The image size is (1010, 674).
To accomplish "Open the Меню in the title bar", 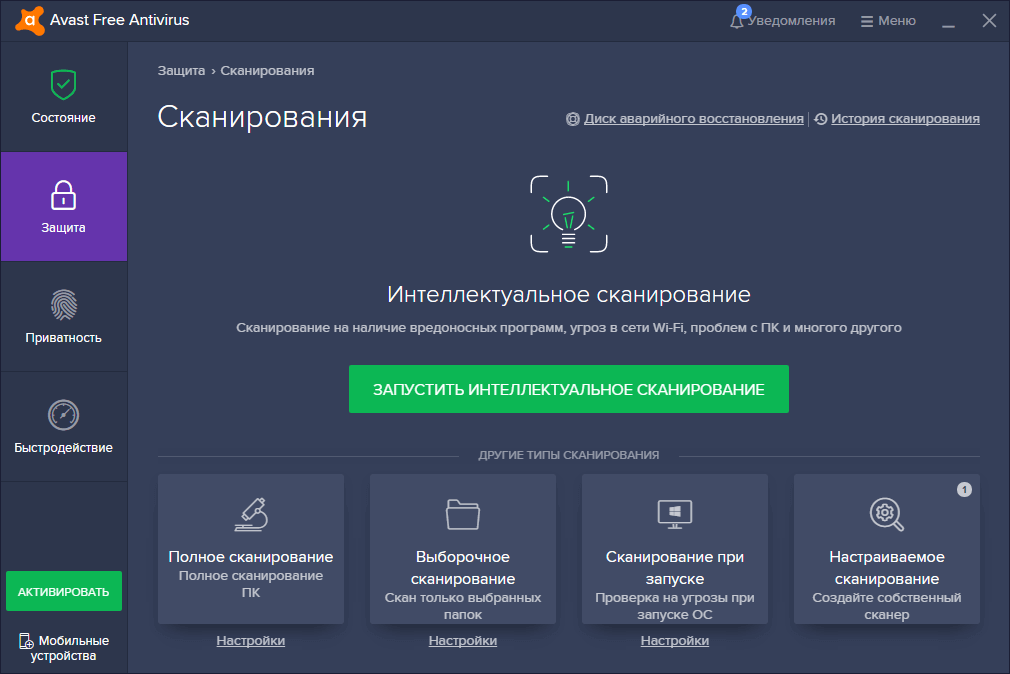I will pos(886,20).
